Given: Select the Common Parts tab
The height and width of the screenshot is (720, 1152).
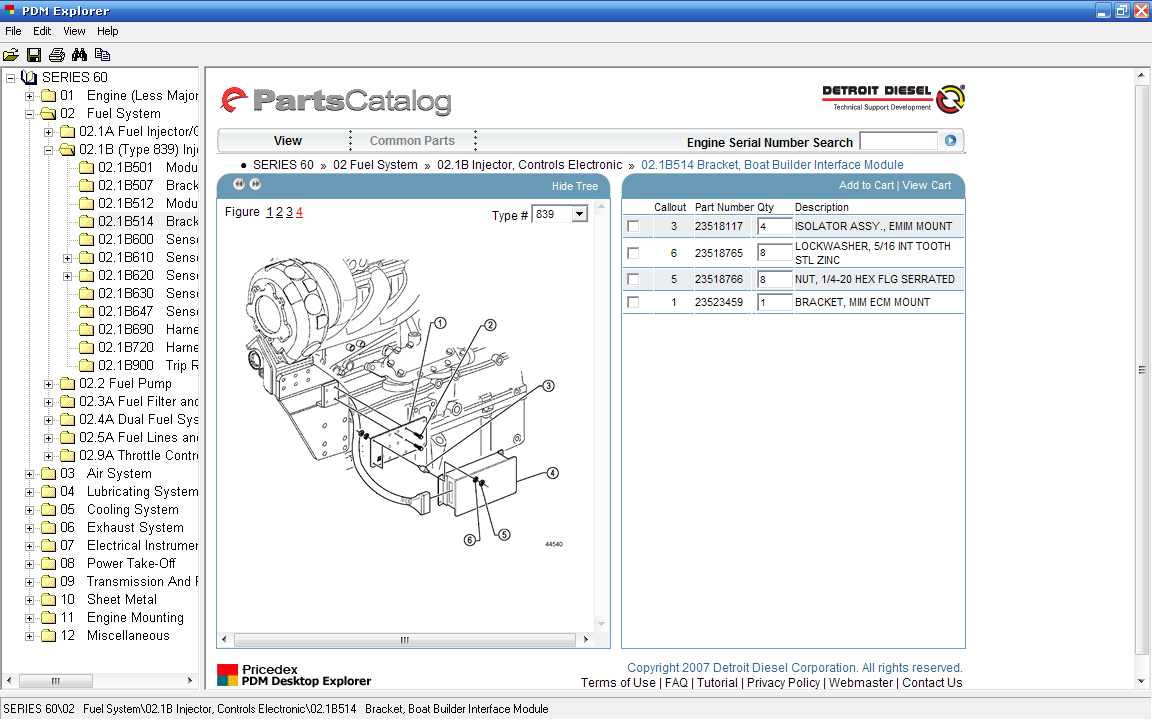Looking at the screenshot, I should pos(412,140).
